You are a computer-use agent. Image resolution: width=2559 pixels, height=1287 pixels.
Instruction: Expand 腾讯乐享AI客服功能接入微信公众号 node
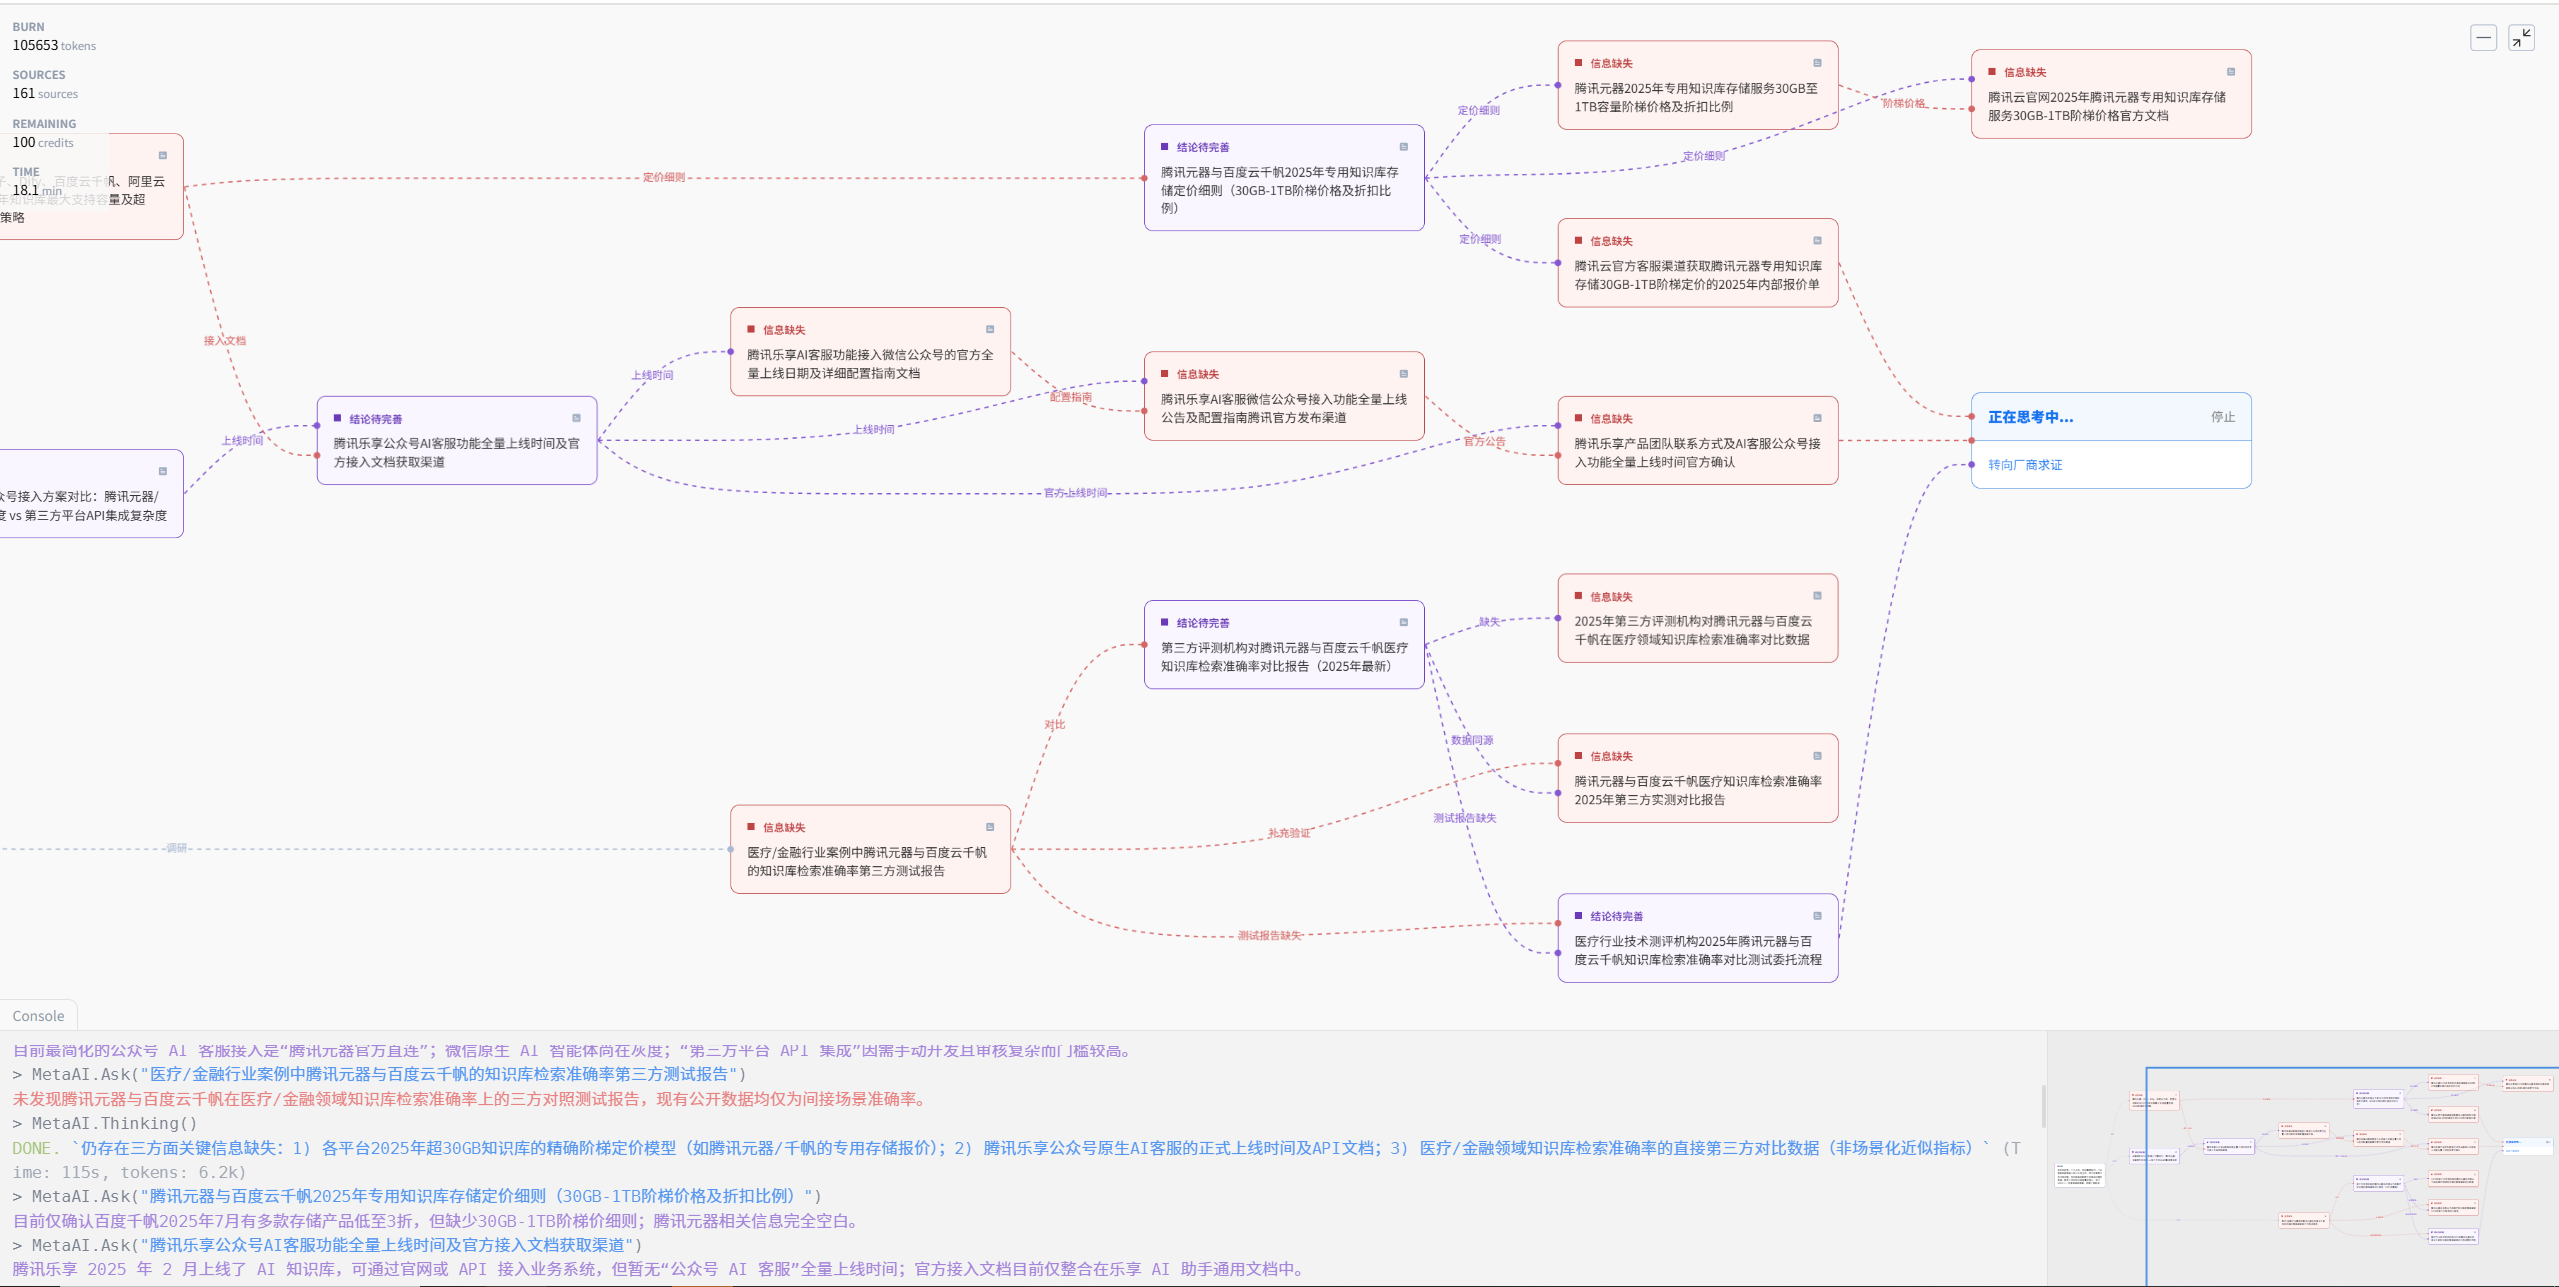pos(990,329)
